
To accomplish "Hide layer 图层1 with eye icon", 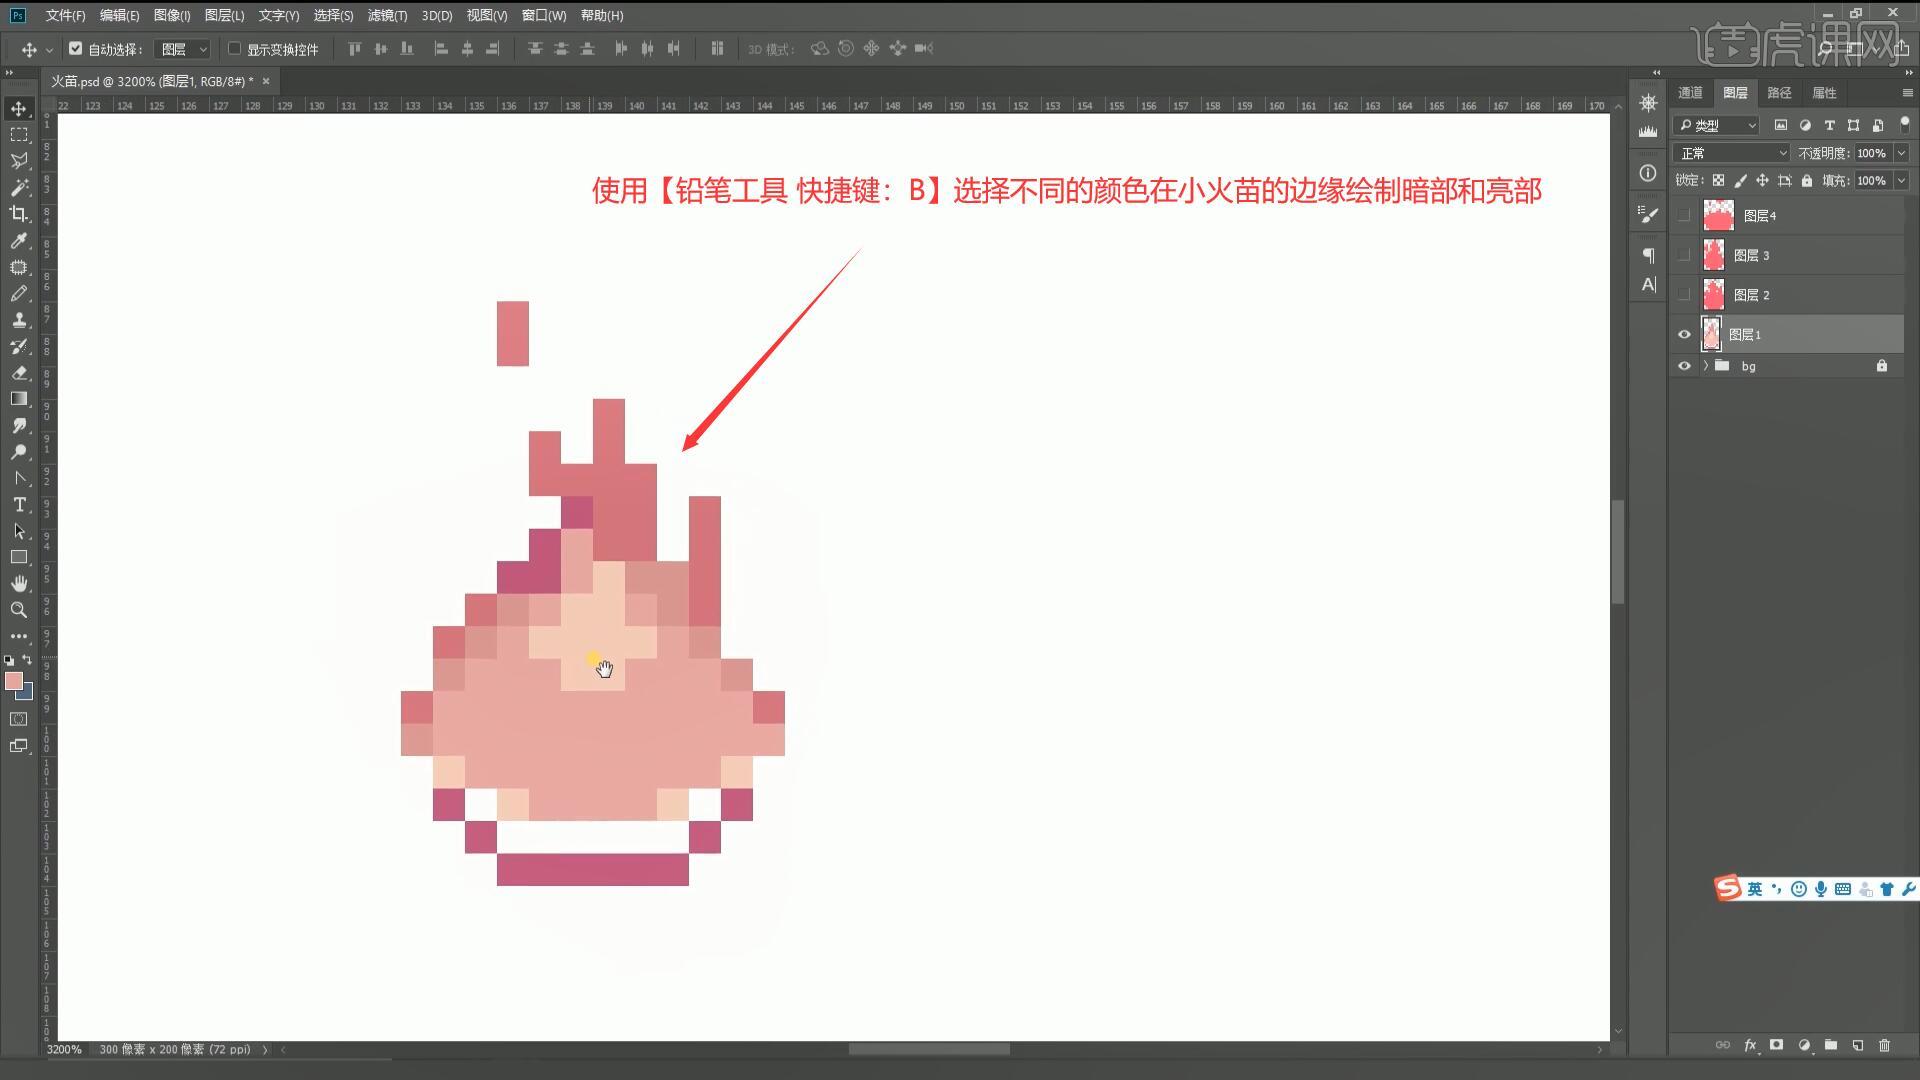I will click(1684, 335).
